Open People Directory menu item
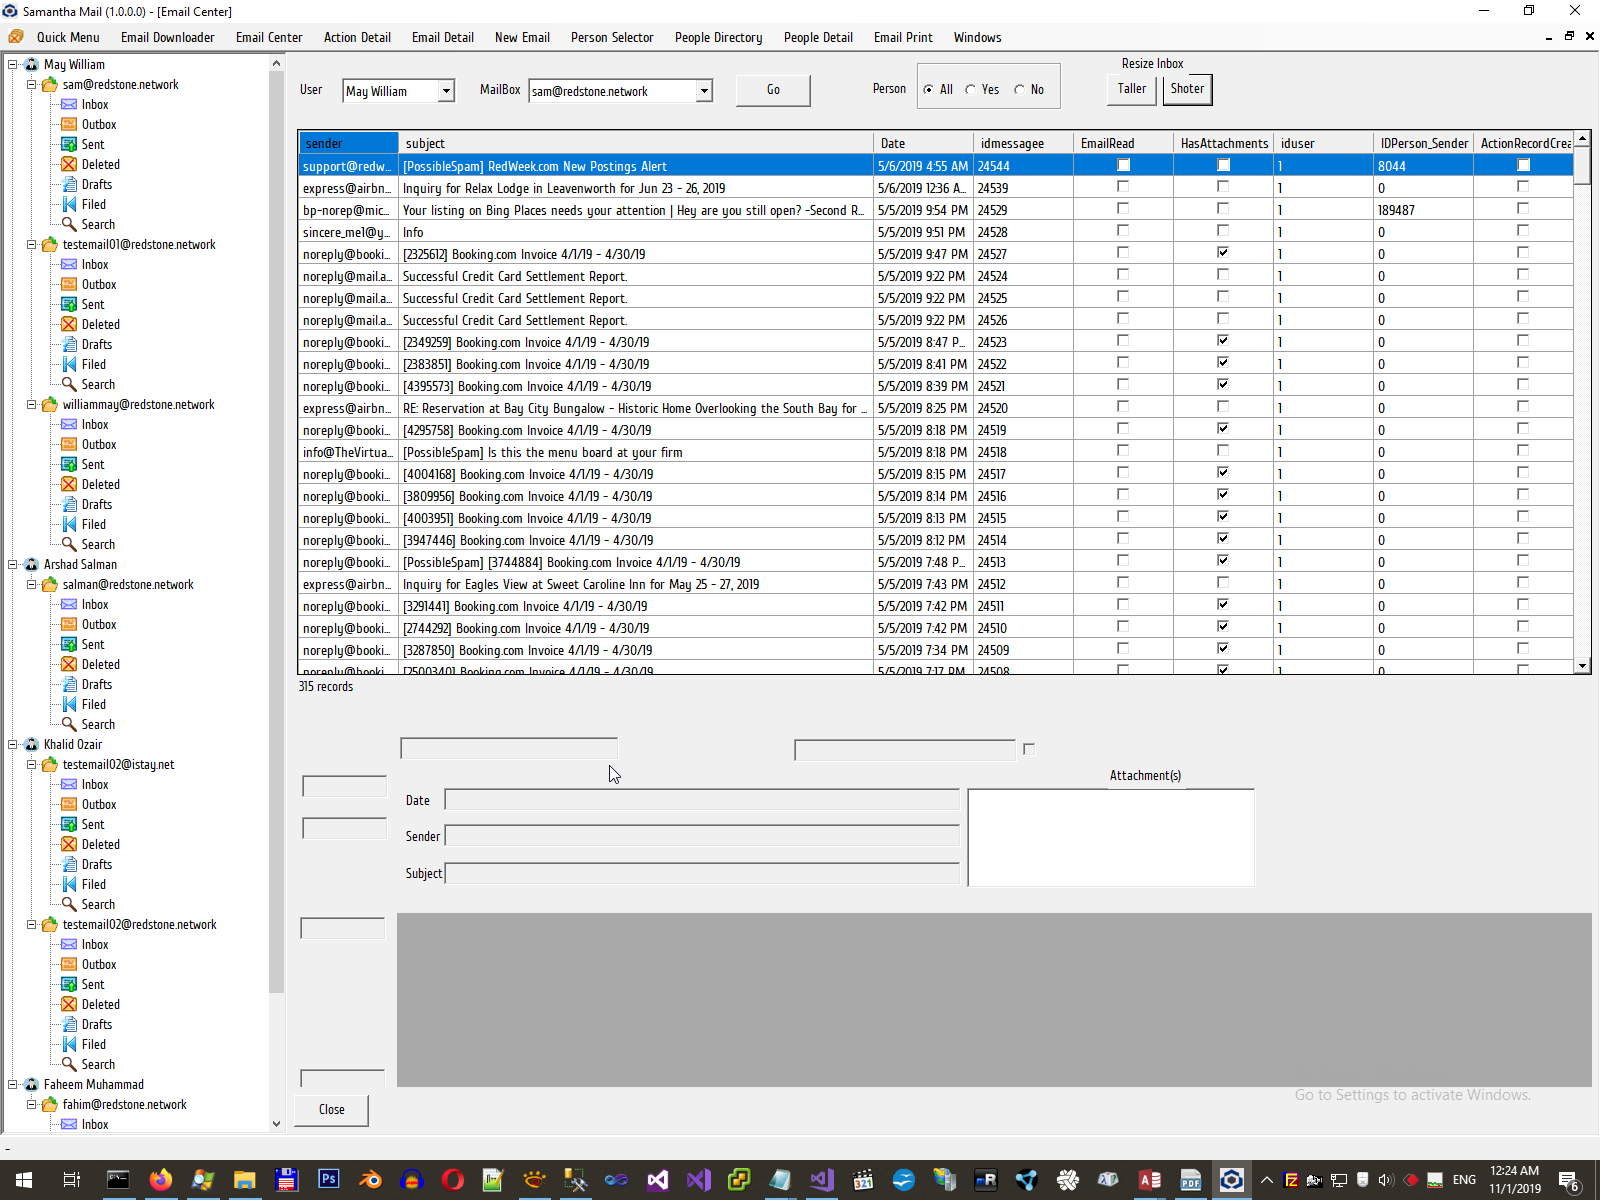1600x1200 pixels. click(x=718, y=37)
